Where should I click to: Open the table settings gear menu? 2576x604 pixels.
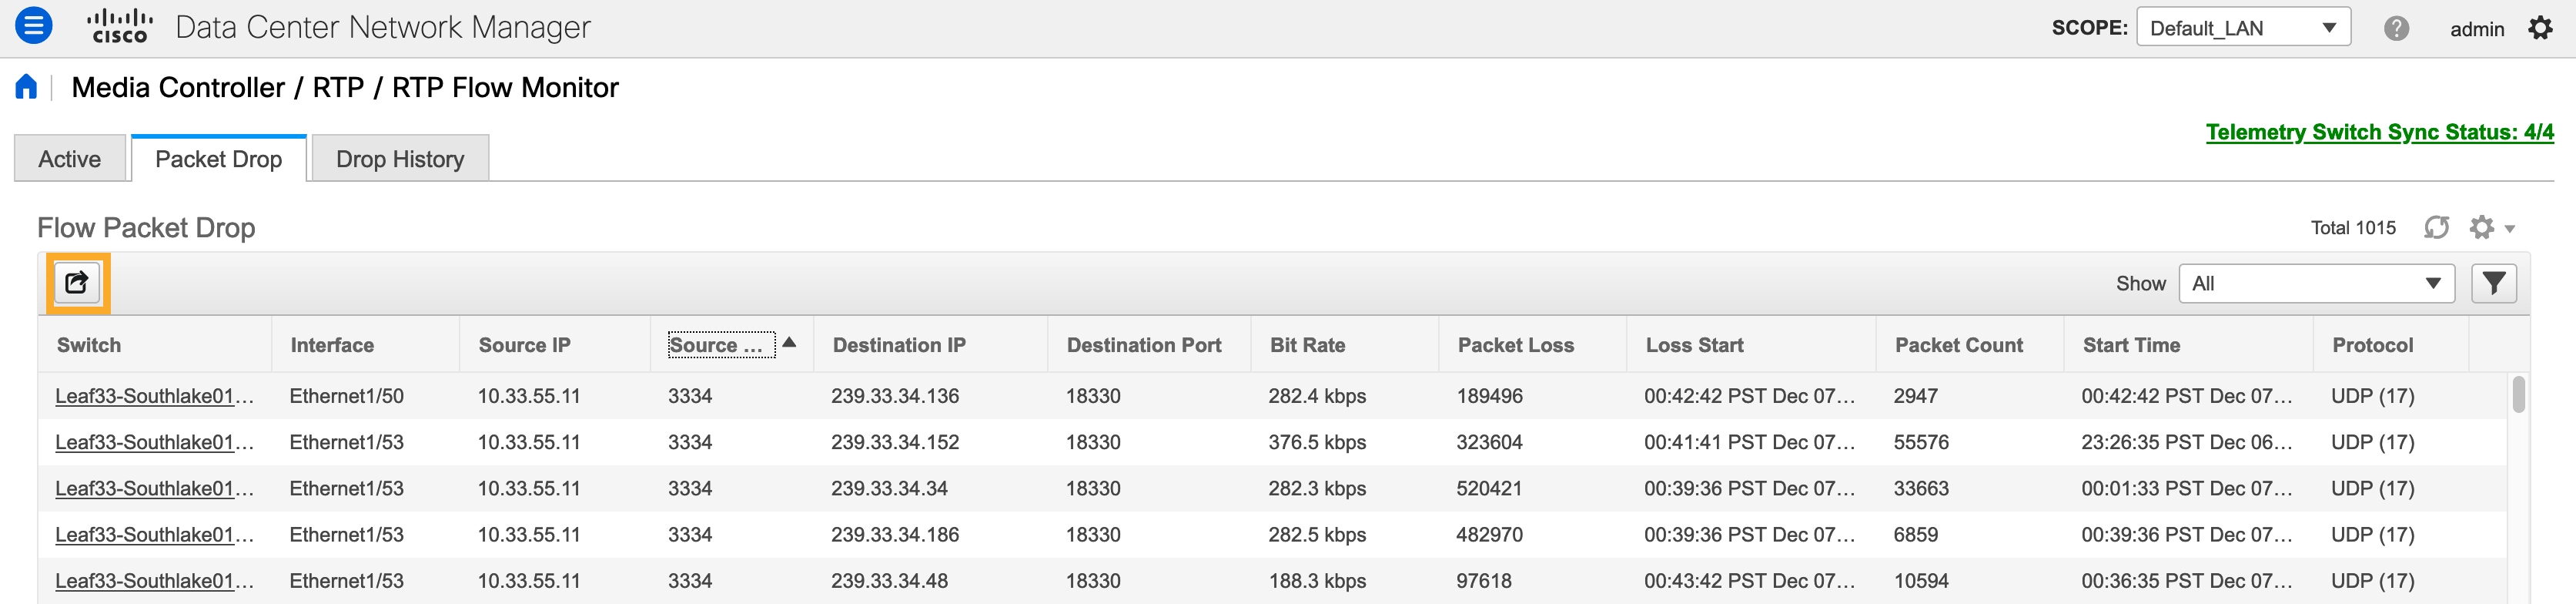[2491, 228]
